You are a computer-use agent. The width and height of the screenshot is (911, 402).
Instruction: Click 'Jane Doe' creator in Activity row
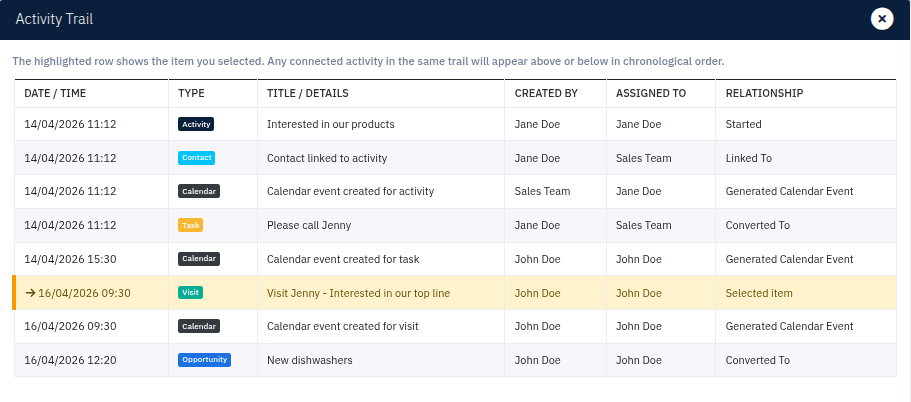click(x=537, y=124)
